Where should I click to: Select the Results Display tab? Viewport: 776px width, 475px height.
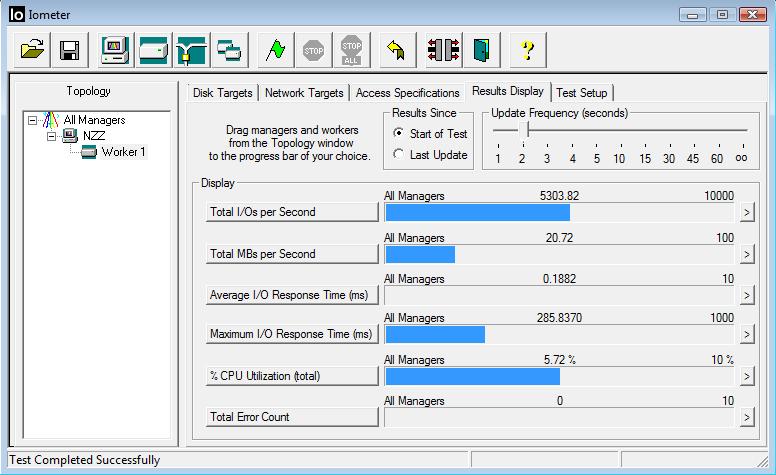(508, 91)
